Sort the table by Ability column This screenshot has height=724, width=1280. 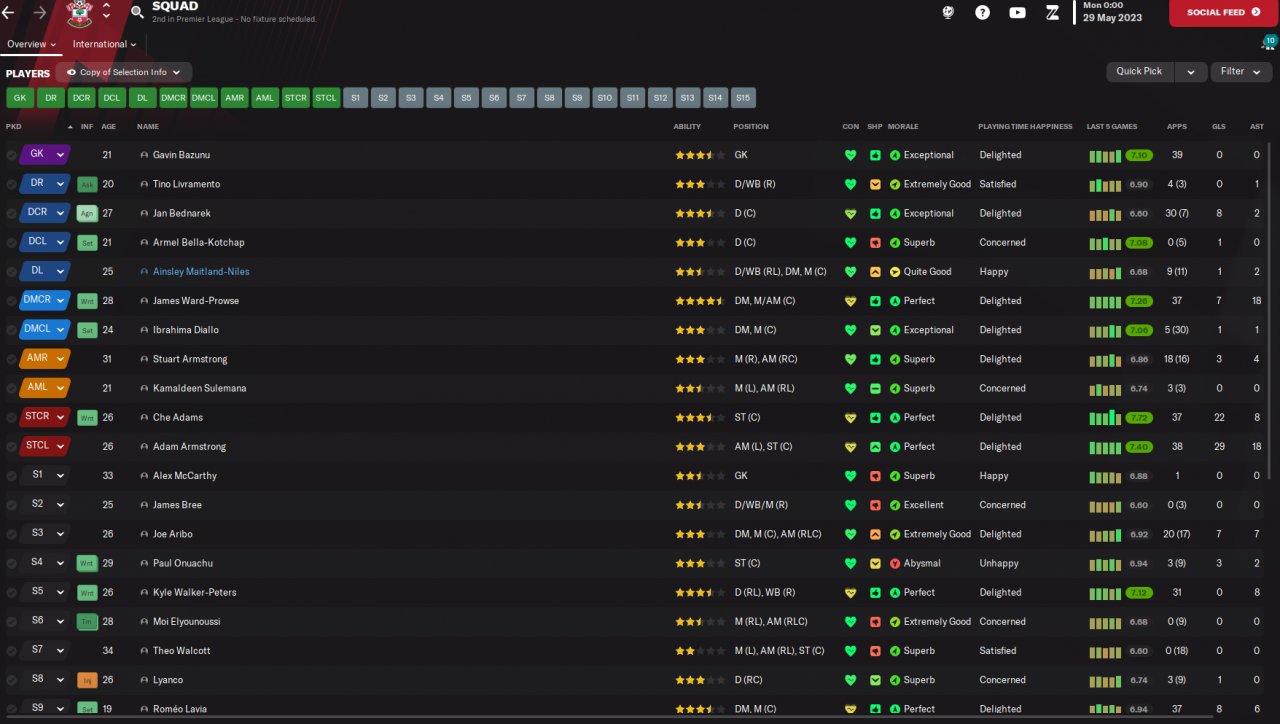[687, 127]
